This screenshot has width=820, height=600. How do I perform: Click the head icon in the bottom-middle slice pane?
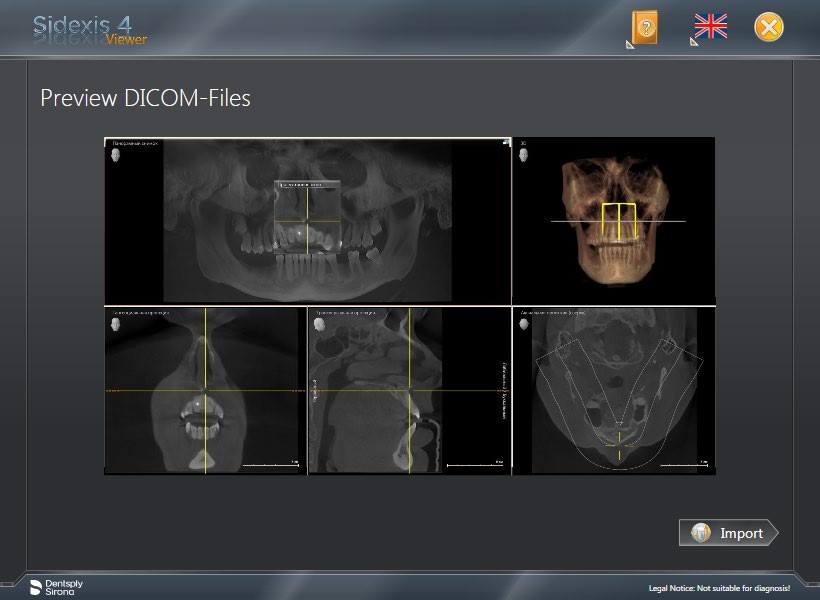point(320,325)
